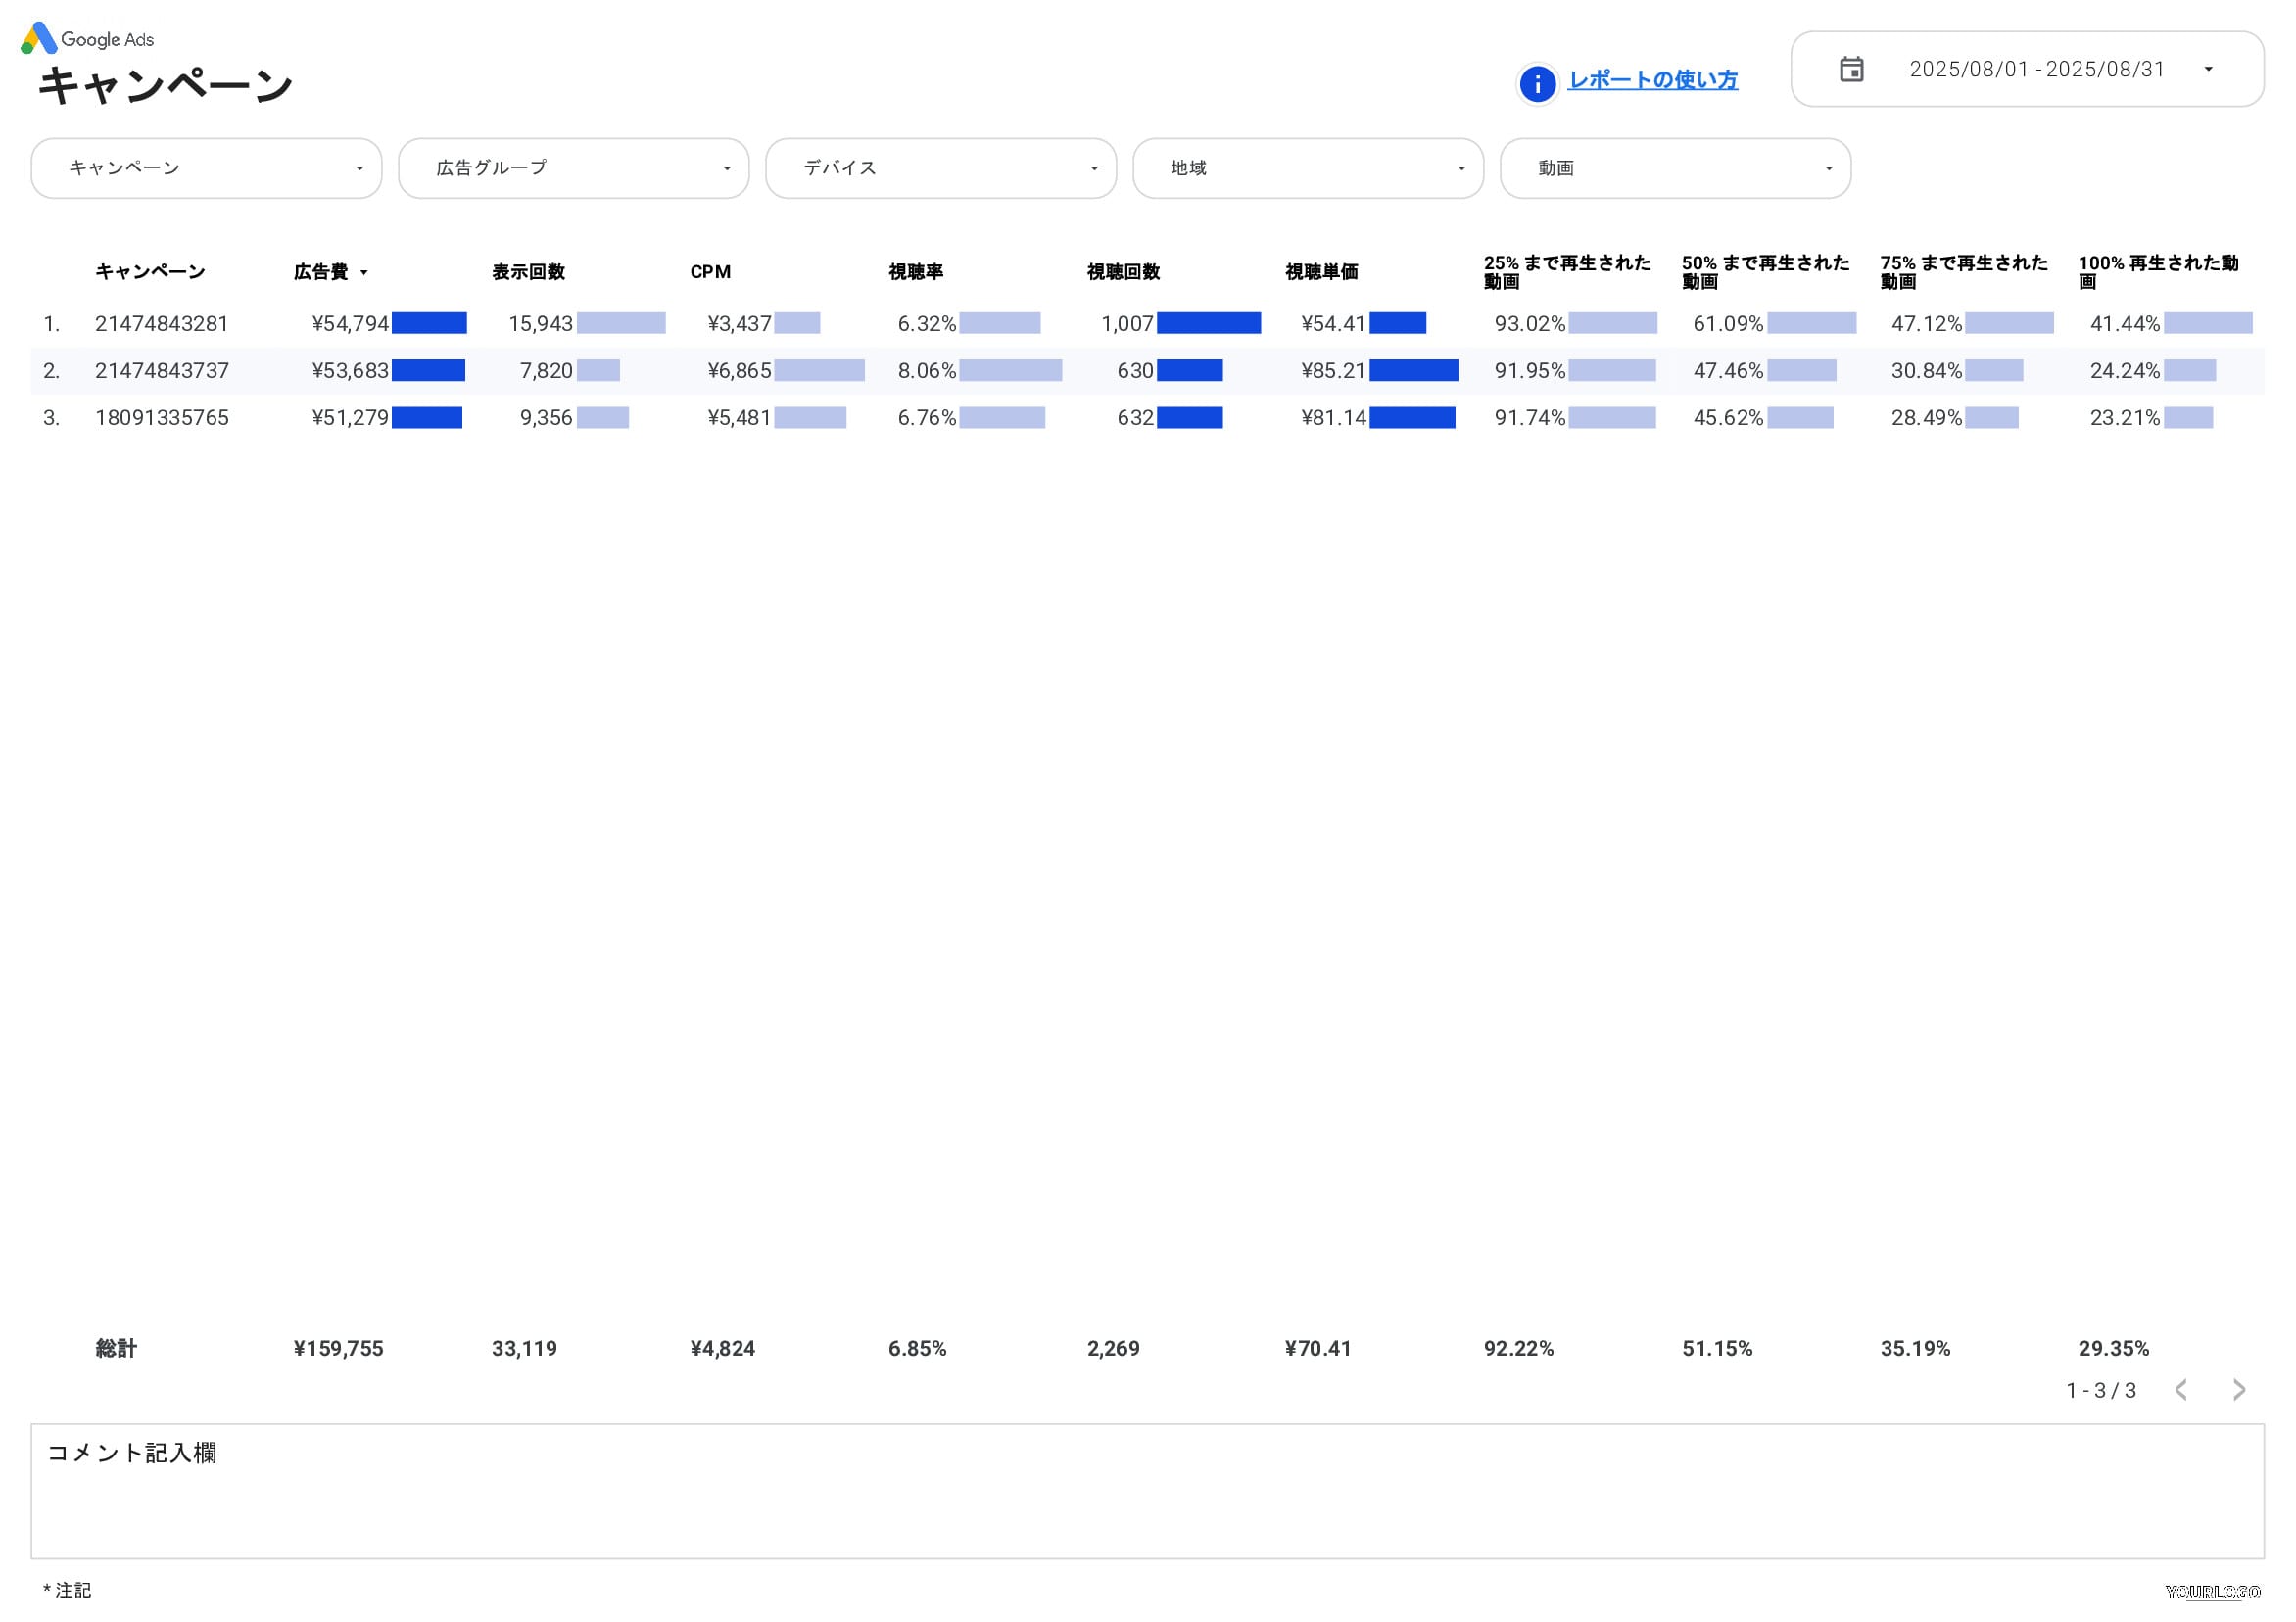Screen dimensions: 2296x1622
Task: Go to next table page arrow
Action: pos(2239,1390)
